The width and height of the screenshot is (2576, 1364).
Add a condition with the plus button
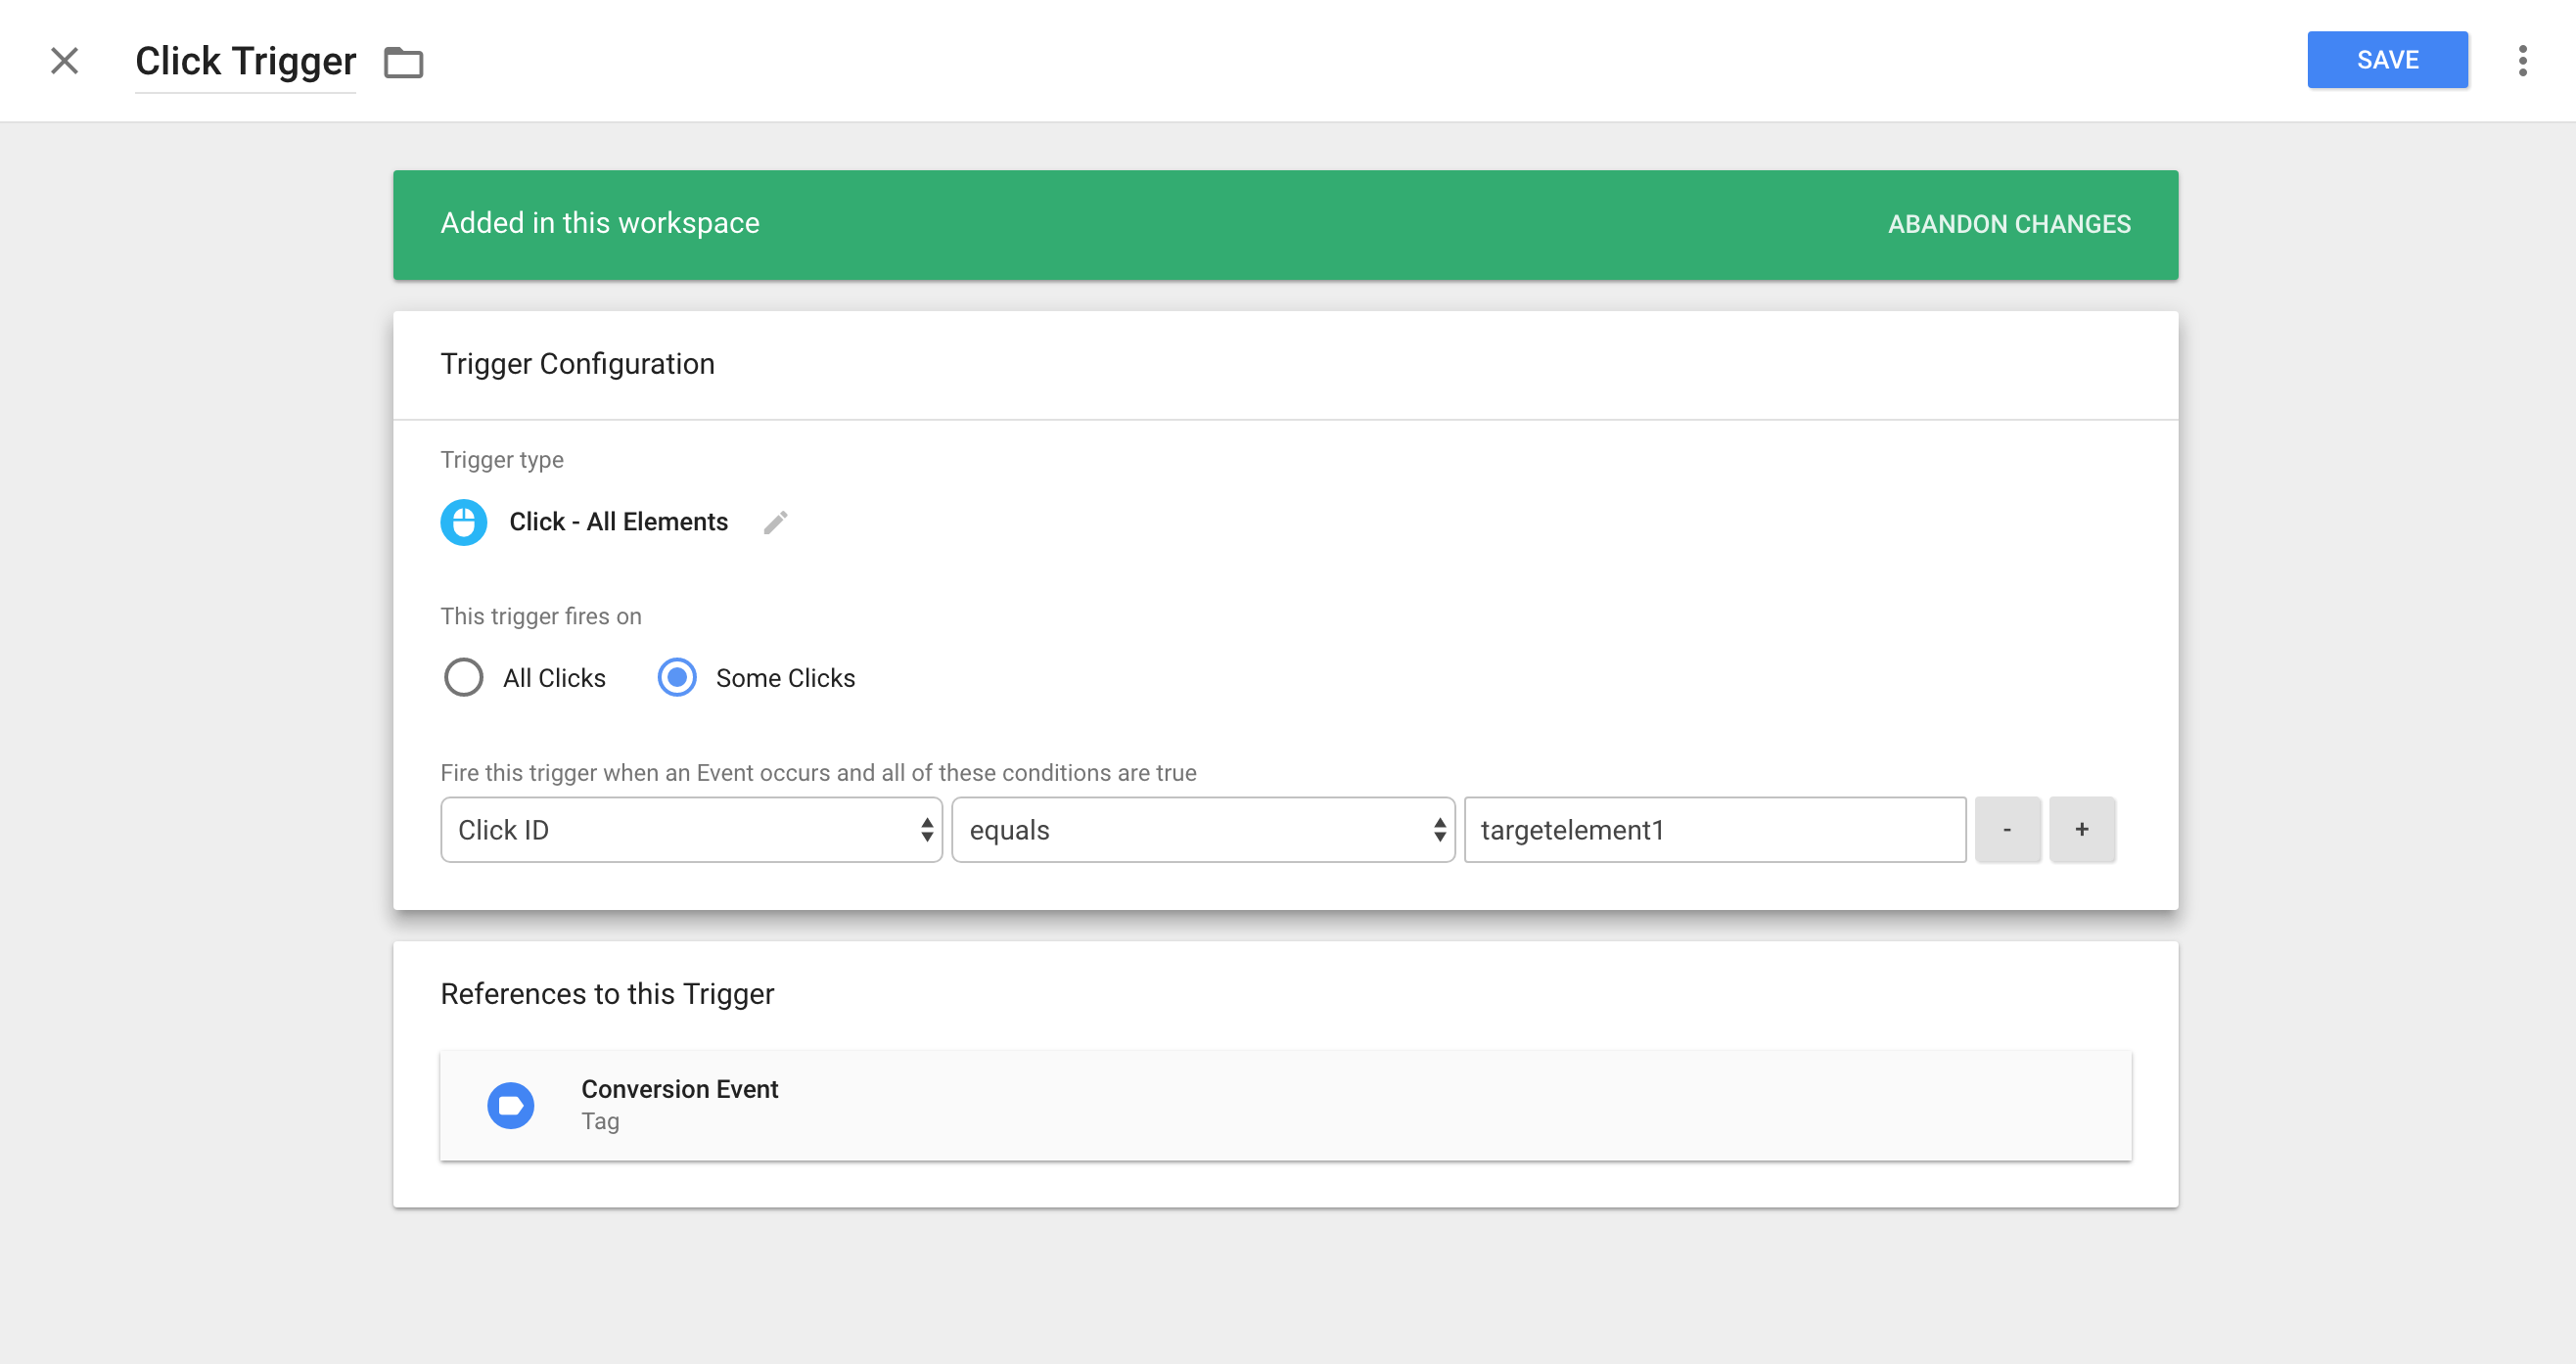coord(2082,829)
